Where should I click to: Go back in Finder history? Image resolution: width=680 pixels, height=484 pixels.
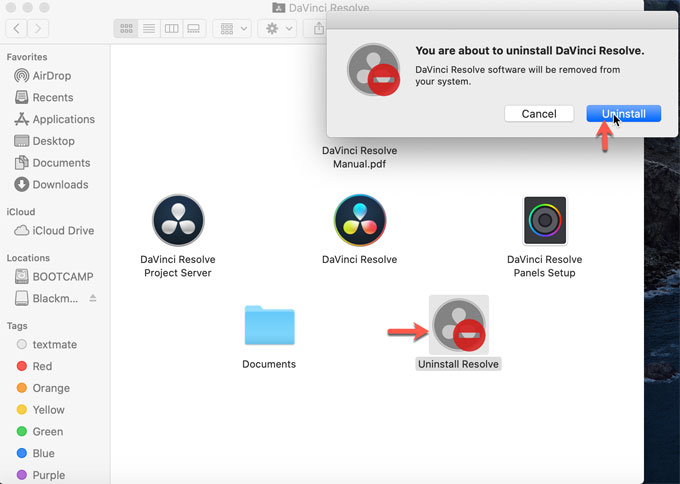coord(16,29)
